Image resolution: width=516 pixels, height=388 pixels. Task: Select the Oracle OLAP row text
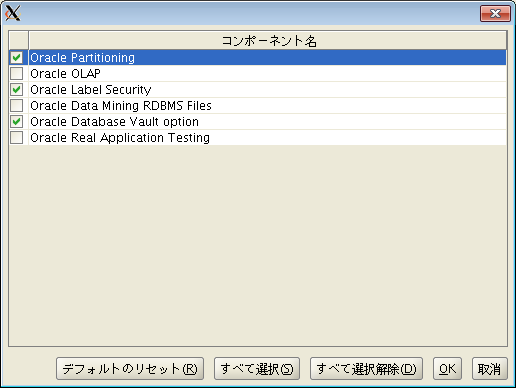65,74
